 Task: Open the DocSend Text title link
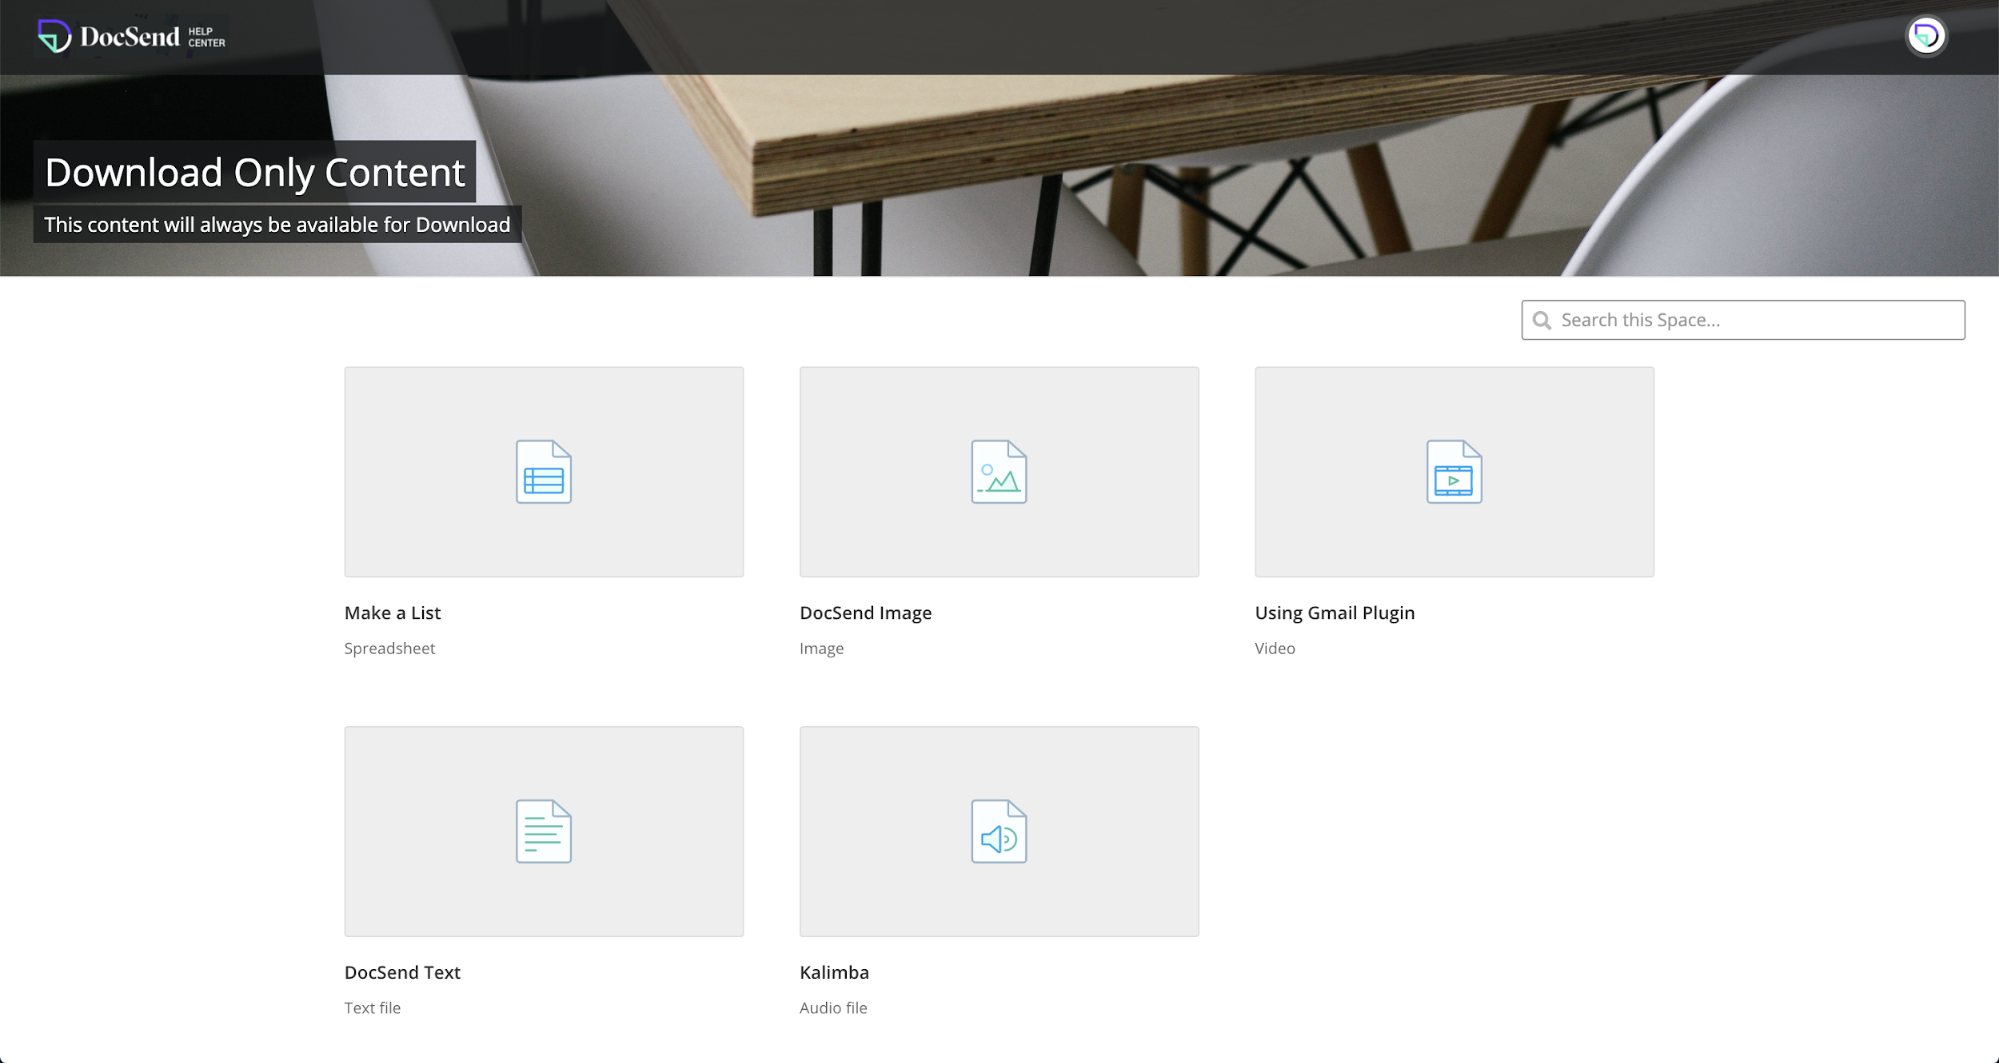click(402, 972)
